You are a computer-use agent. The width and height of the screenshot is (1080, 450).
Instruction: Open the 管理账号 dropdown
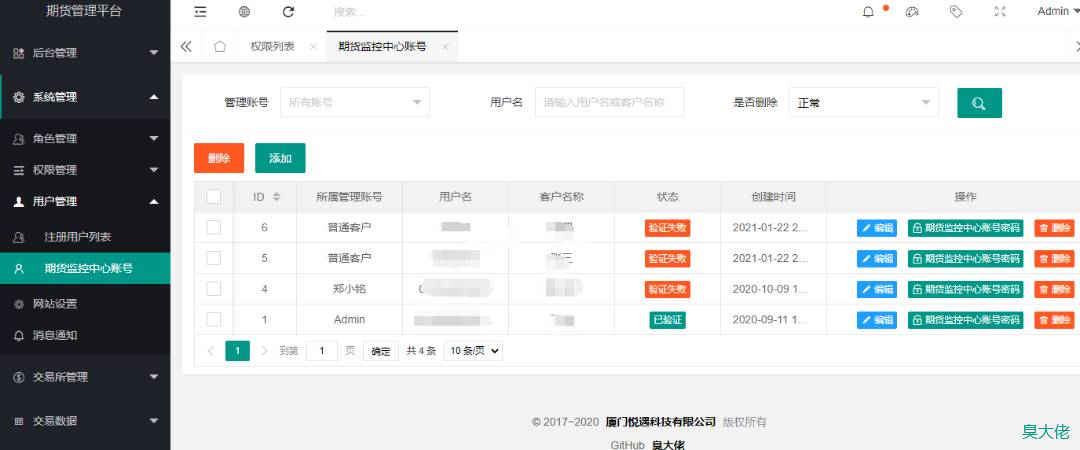(x=355, y=102)
